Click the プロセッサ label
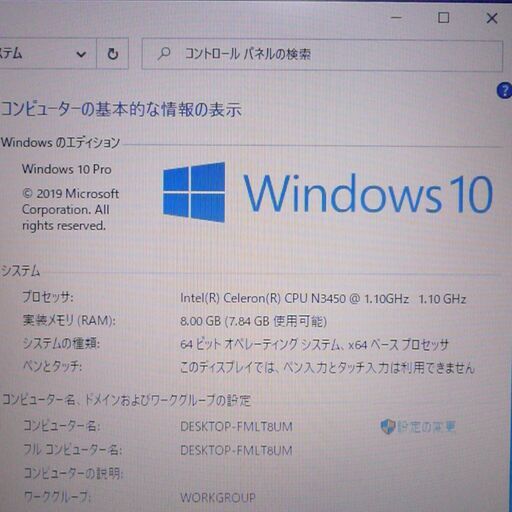The width and height of the screenshot is (512, 512). pyautogui.click(x=48, y=297)
